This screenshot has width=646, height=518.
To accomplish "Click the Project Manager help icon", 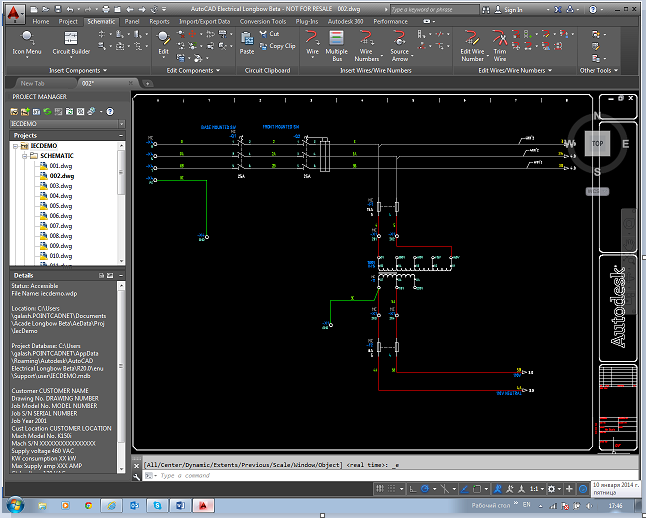I will pos(110,112).
